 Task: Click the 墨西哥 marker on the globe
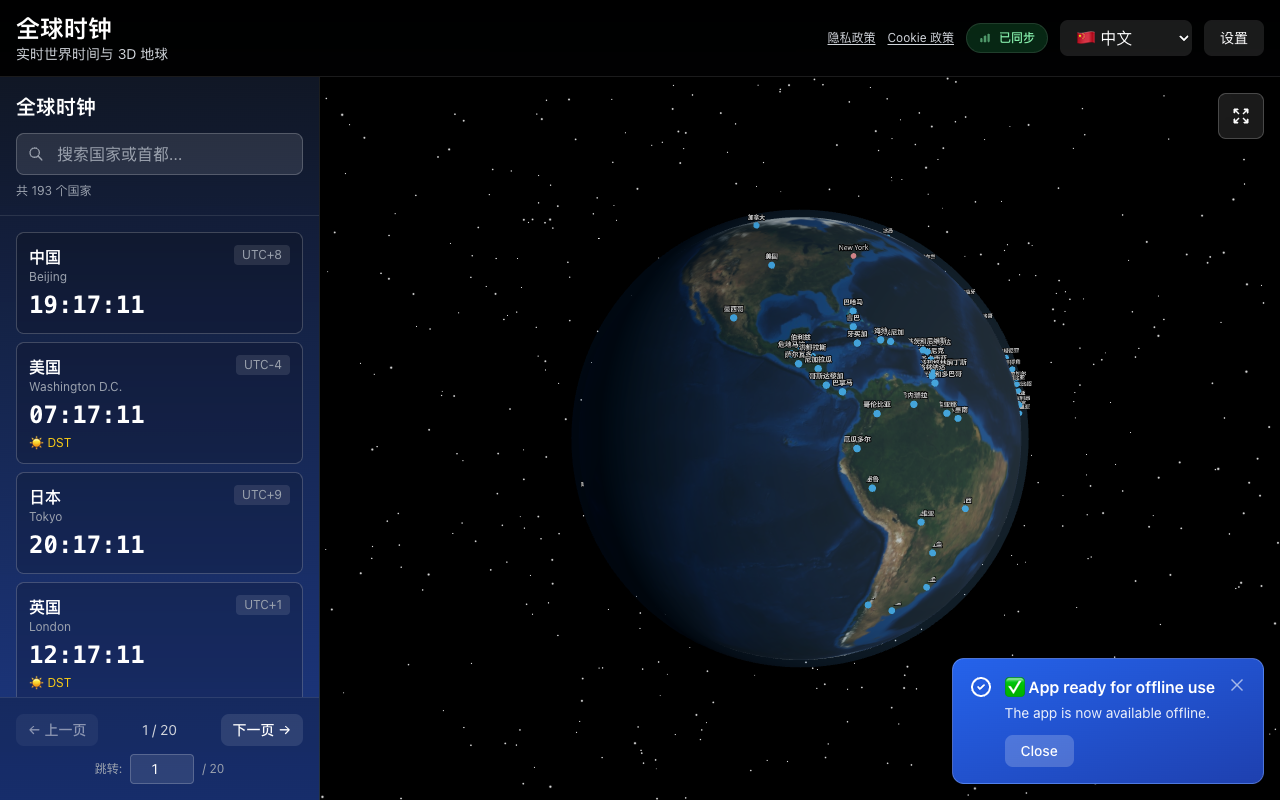(733, 318)
